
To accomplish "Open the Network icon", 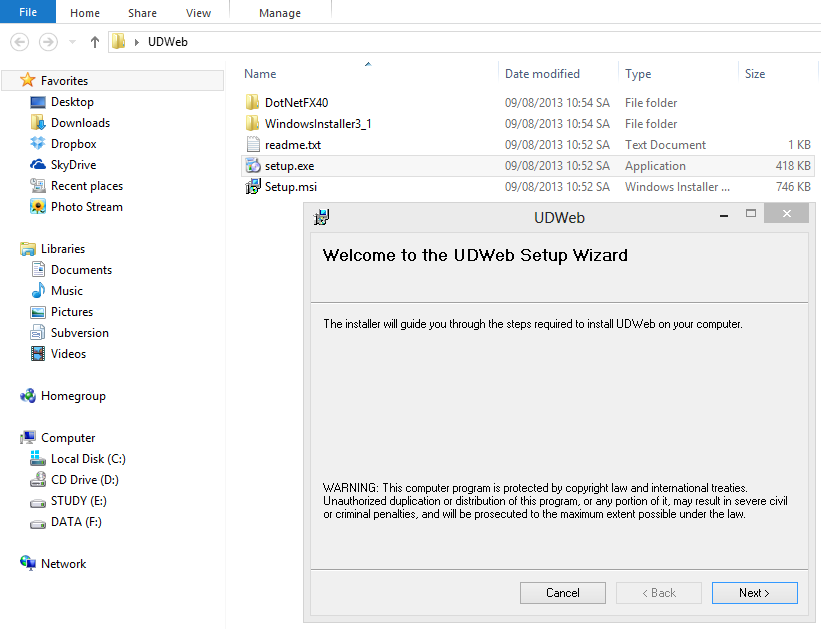I will point(28,563).
